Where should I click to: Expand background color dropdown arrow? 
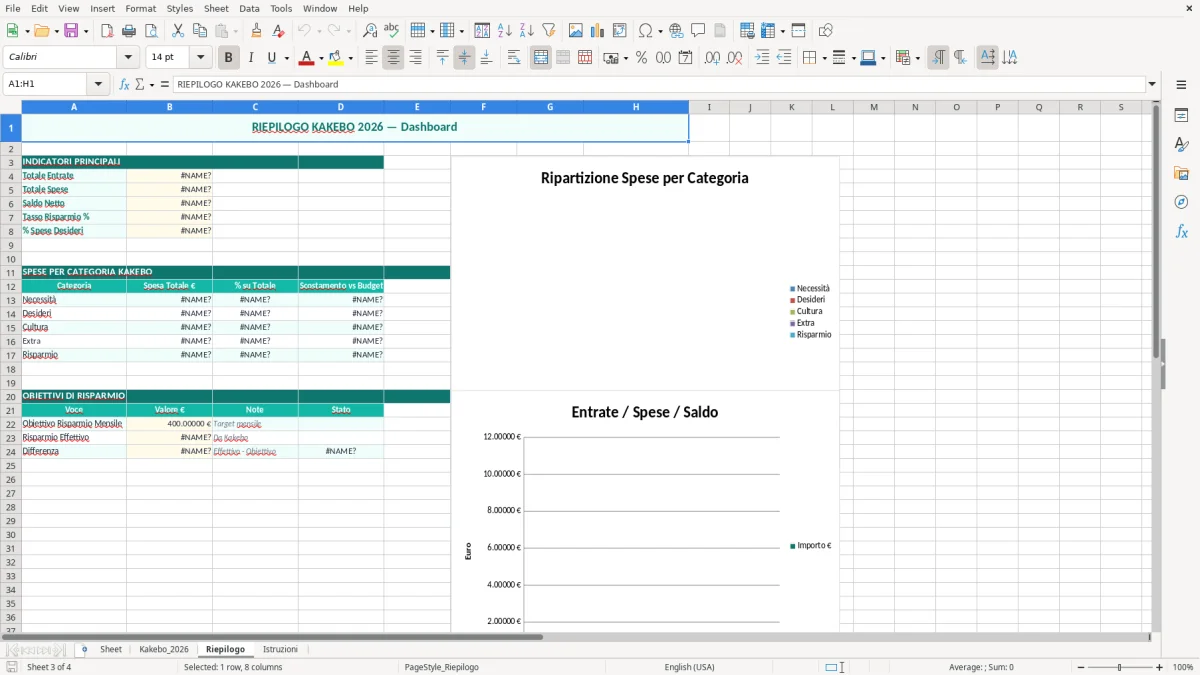click(x=350, y=58)
